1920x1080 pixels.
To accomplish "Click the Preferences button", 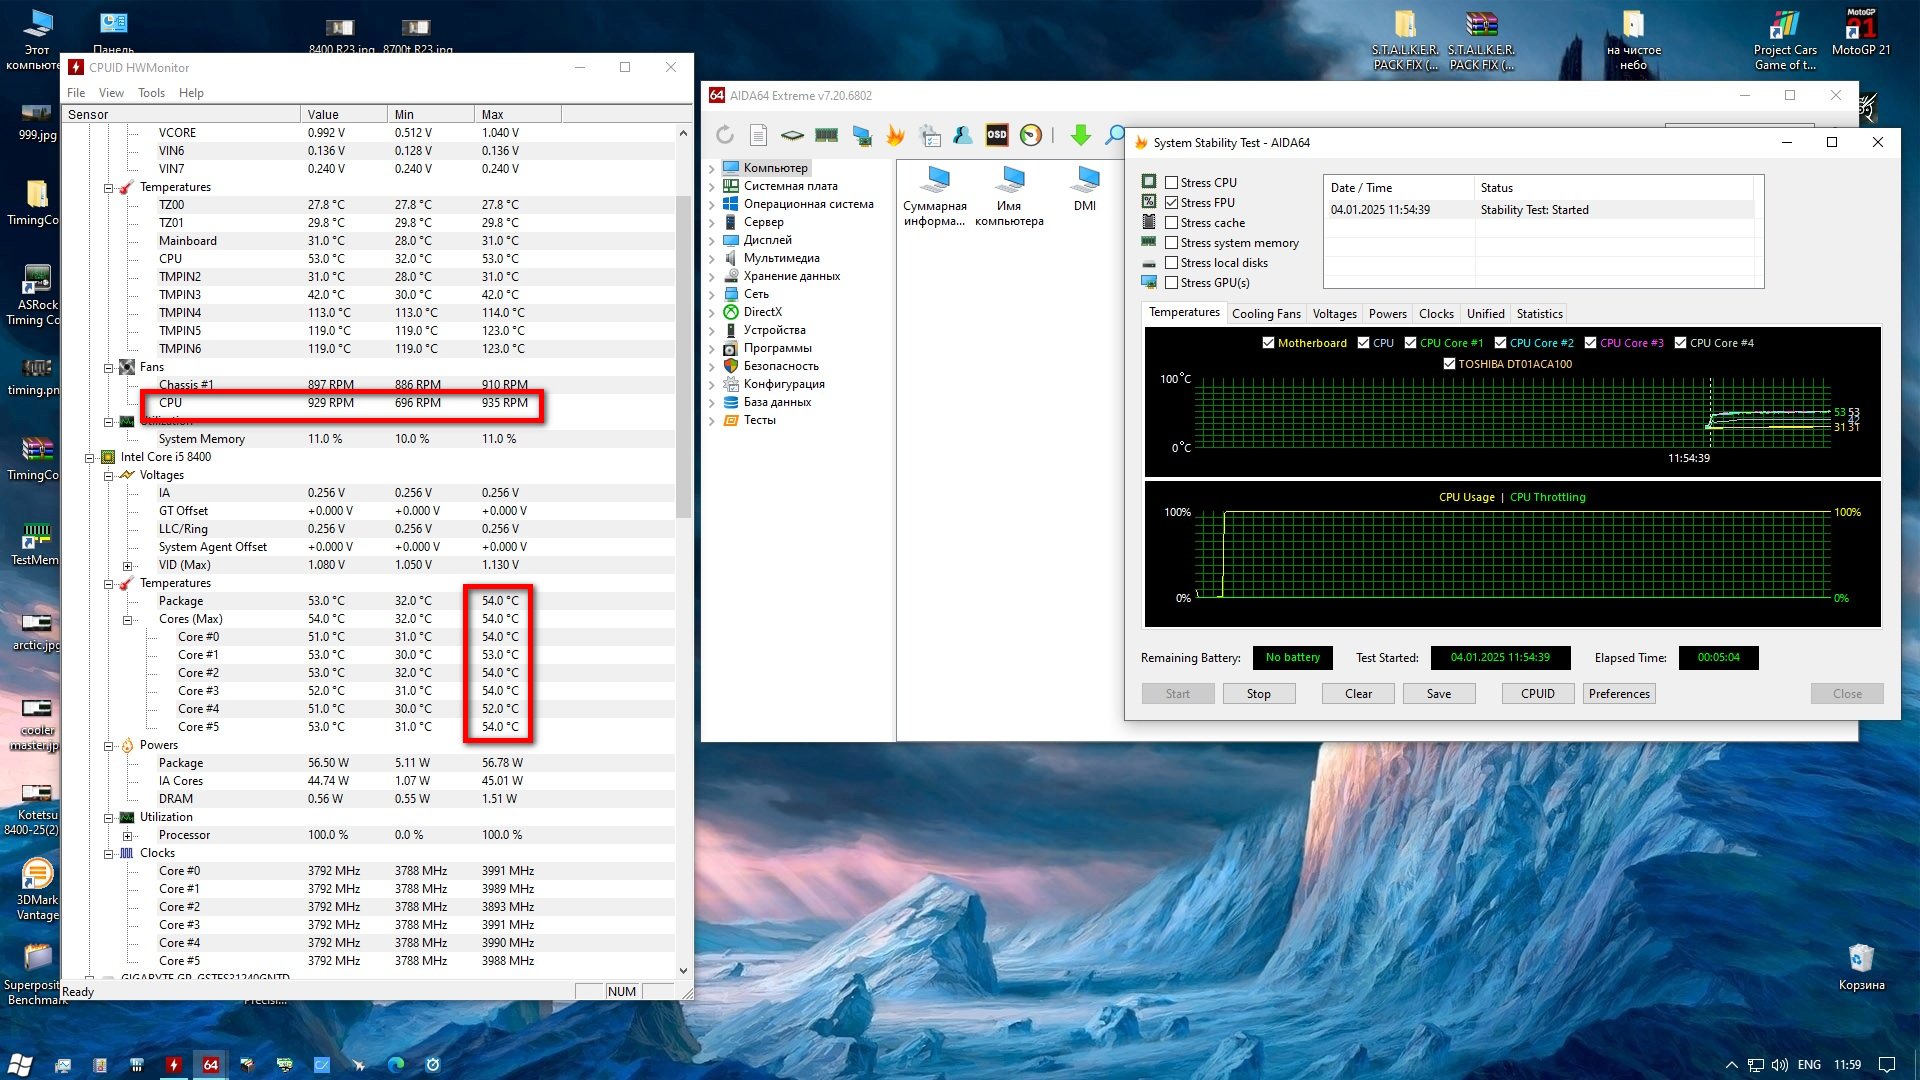I will [1619, 694].
